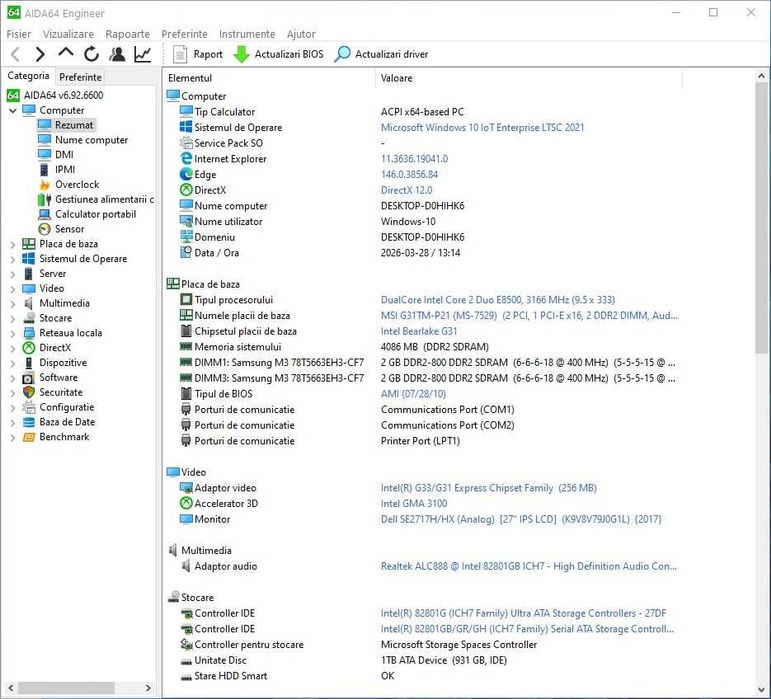Open the Intel Bearlake G31 chipset link
The height and width of the screenshot is (699, 771).
pos(418,331)
